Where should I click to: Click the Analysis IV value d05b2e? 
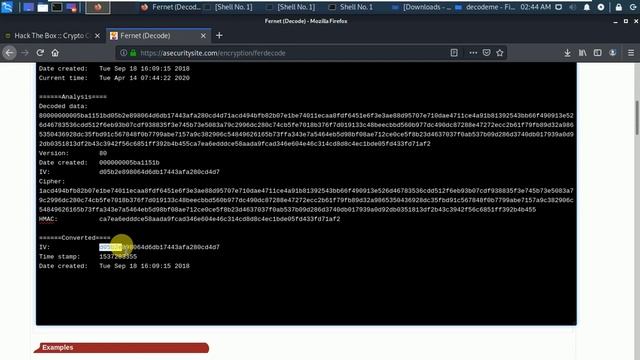coord(159,172)
